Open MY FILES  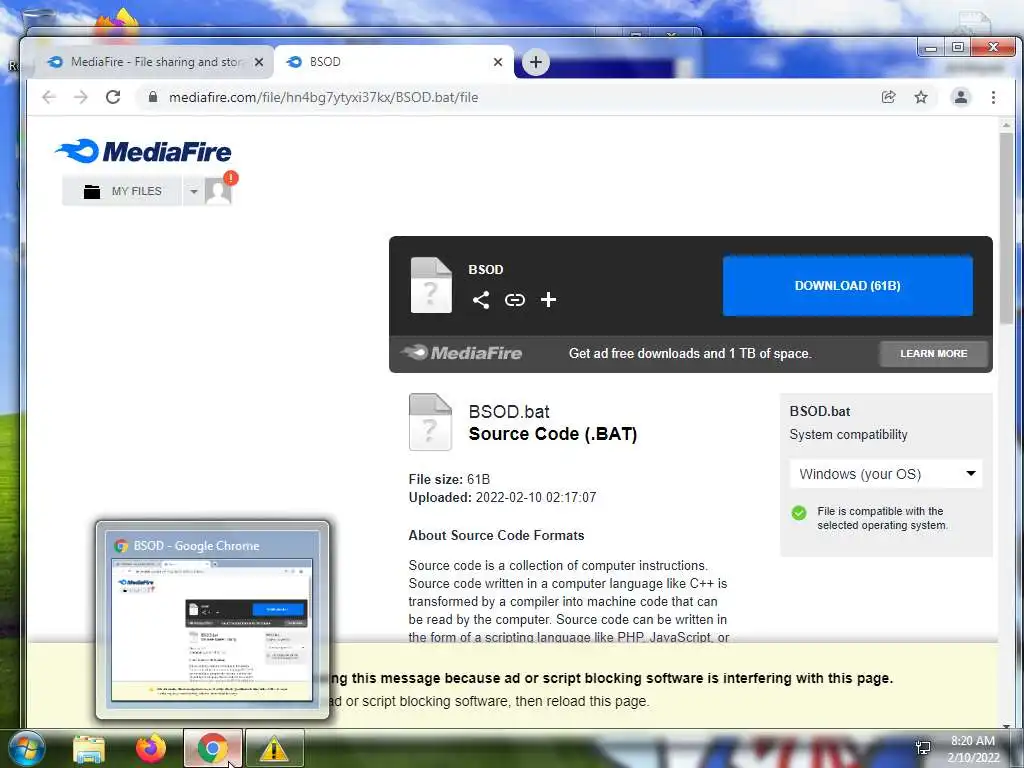123,191
